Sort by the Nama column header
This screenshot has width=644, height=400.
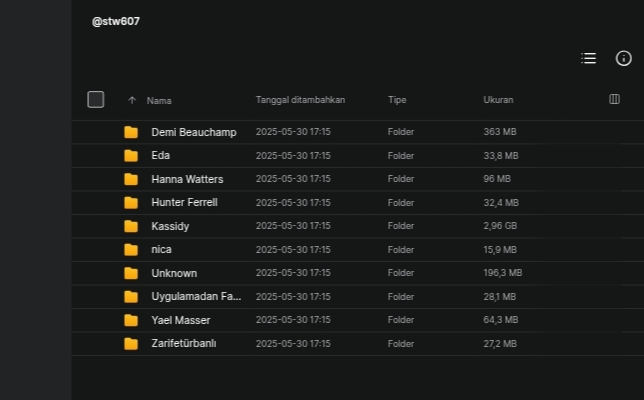click(159, 101)
